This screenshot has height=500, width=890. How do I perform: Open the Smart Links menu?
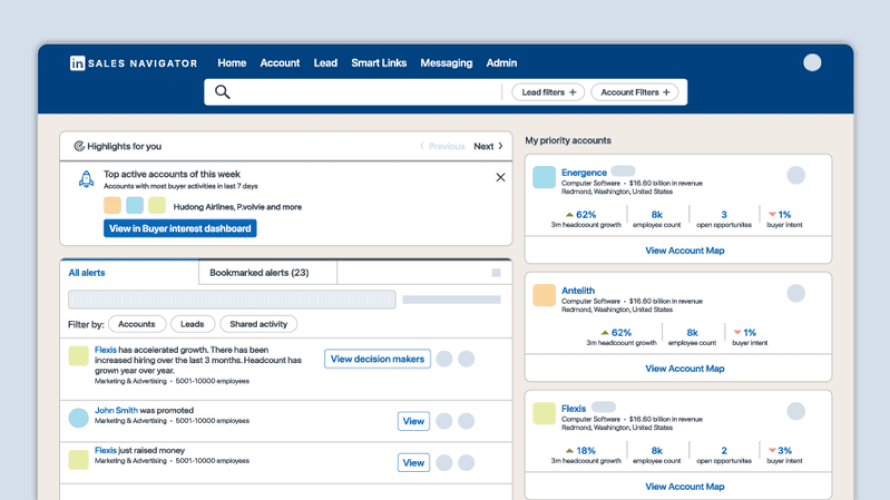(379, 63)
